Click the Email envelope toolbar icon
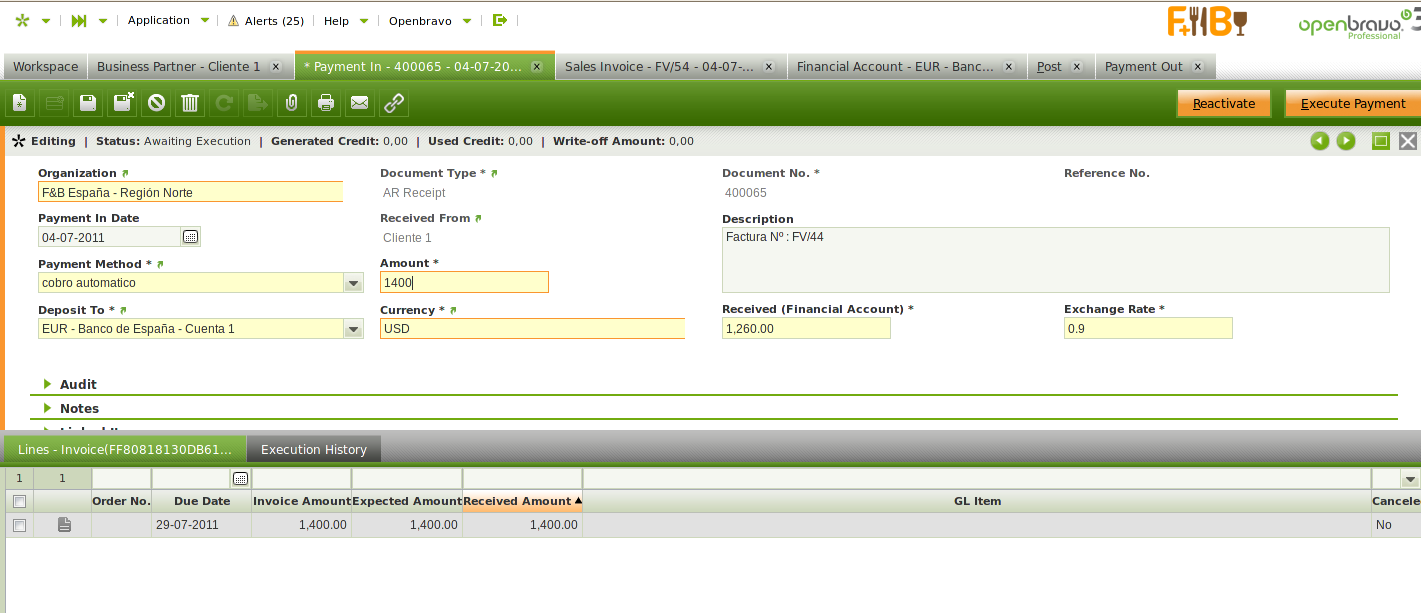 point(359,102)
